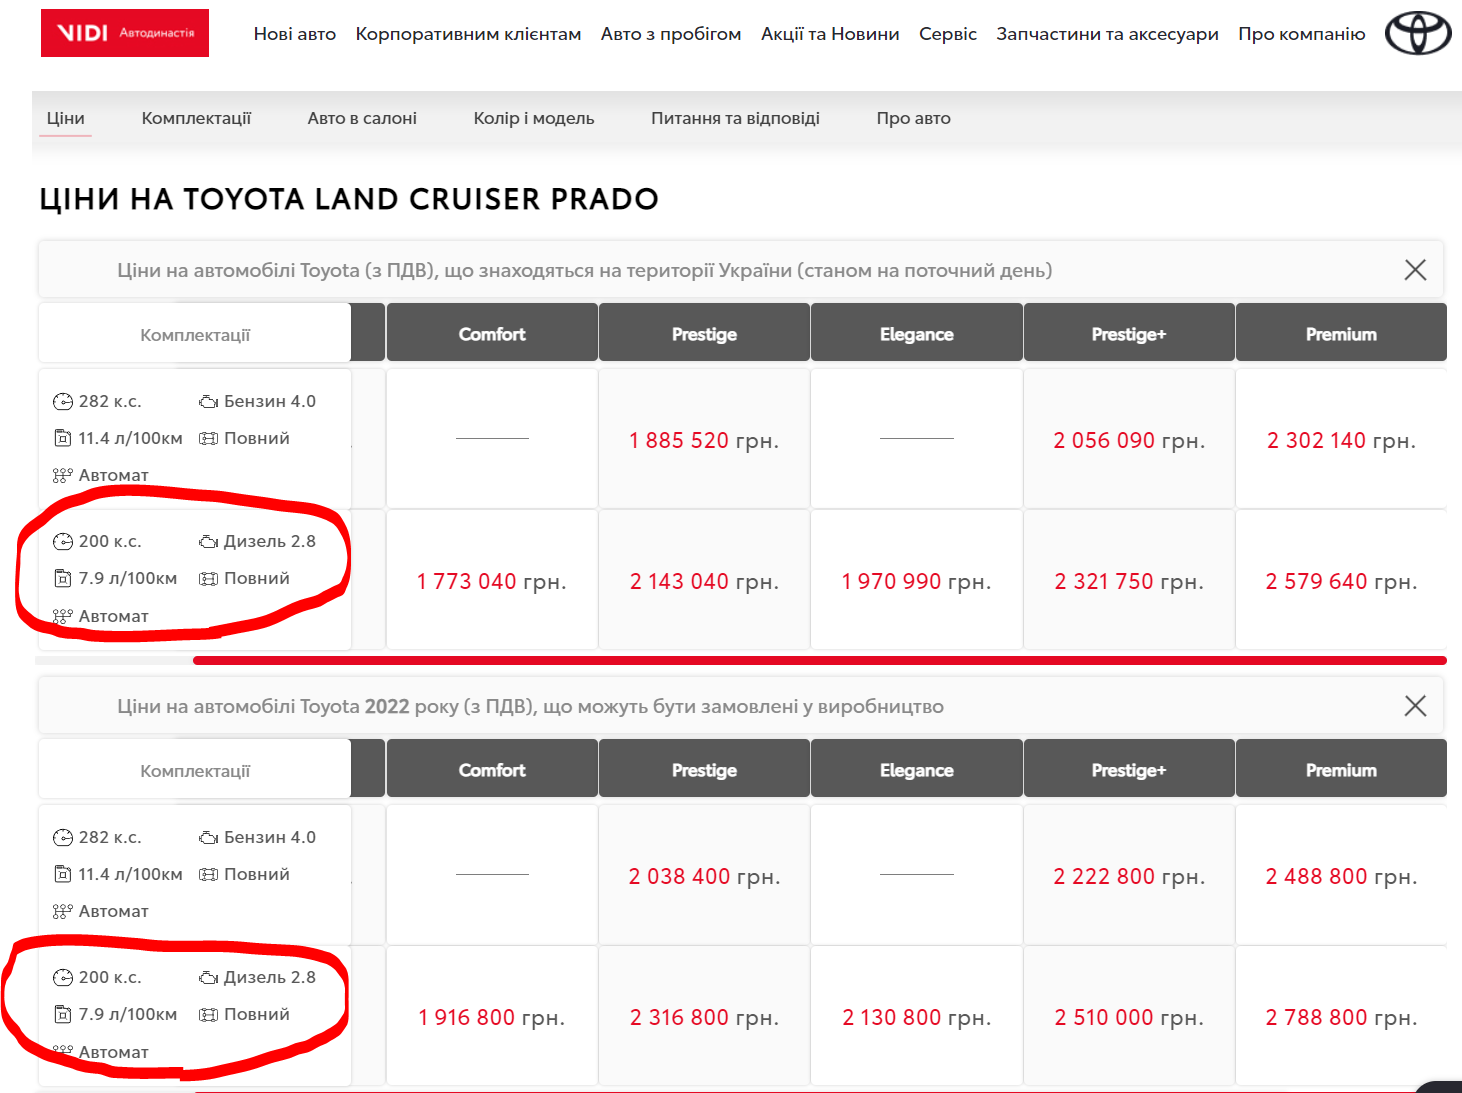1462x1093 pixels.
Task: Click the VIDI Автодинастія logo
Action: click(x=125, y=33)
